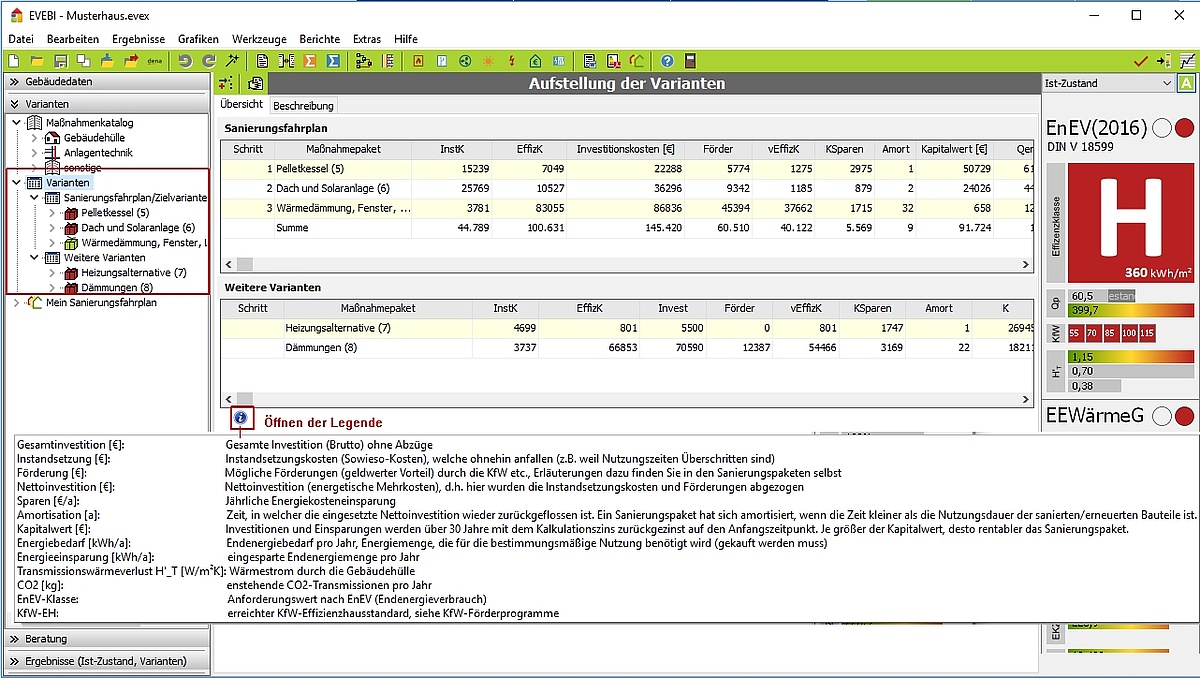Image resolution: width=1200 pixels, height=678 pixels.
Task: Click the orange sun toolbar icon
Action: 488,61
